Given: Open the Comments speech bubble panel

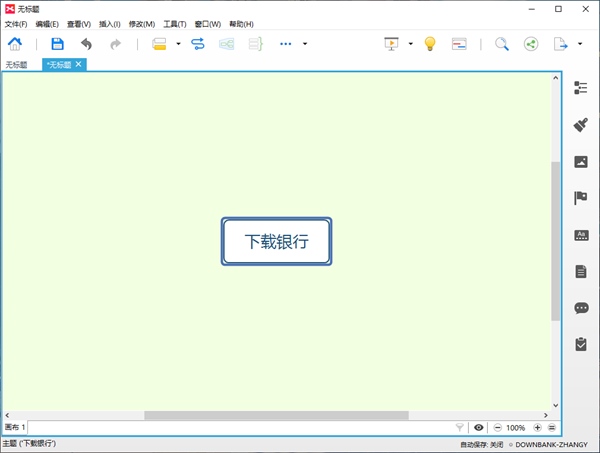Looking at the screenshot, I should coord(581,308).
